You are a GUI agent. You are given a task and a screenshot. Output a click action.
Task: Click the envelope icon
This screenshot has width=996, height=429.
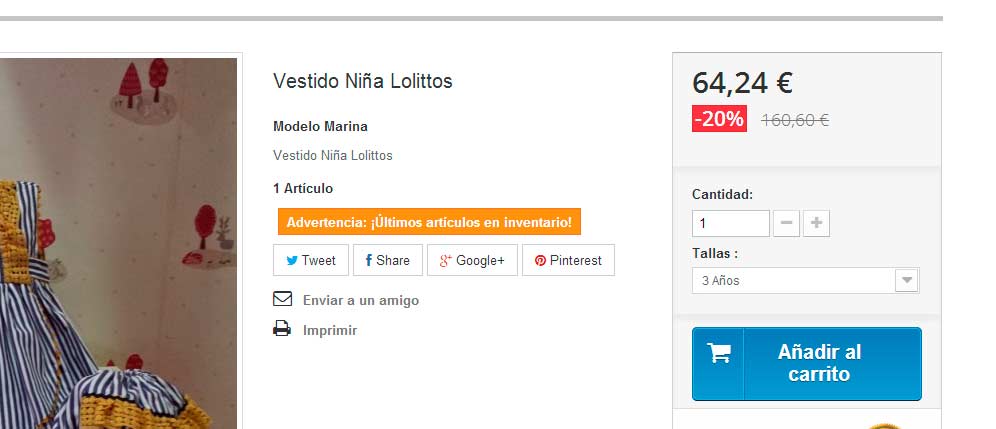pyautogui.click(x=282, y=299)
